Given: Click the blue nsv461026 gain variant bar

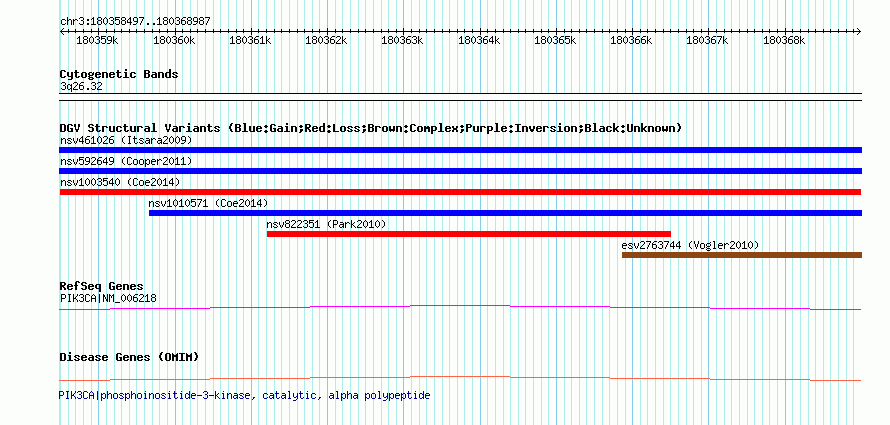Looking at the screenshot, I should pos(460,150).
